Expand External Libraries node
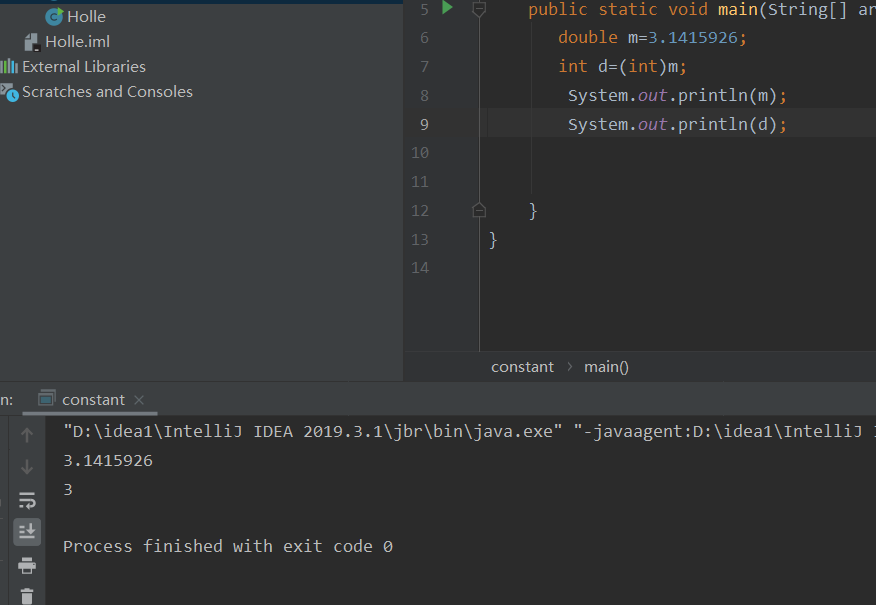Viewport: 876px width, 605px height. (84, 67)
